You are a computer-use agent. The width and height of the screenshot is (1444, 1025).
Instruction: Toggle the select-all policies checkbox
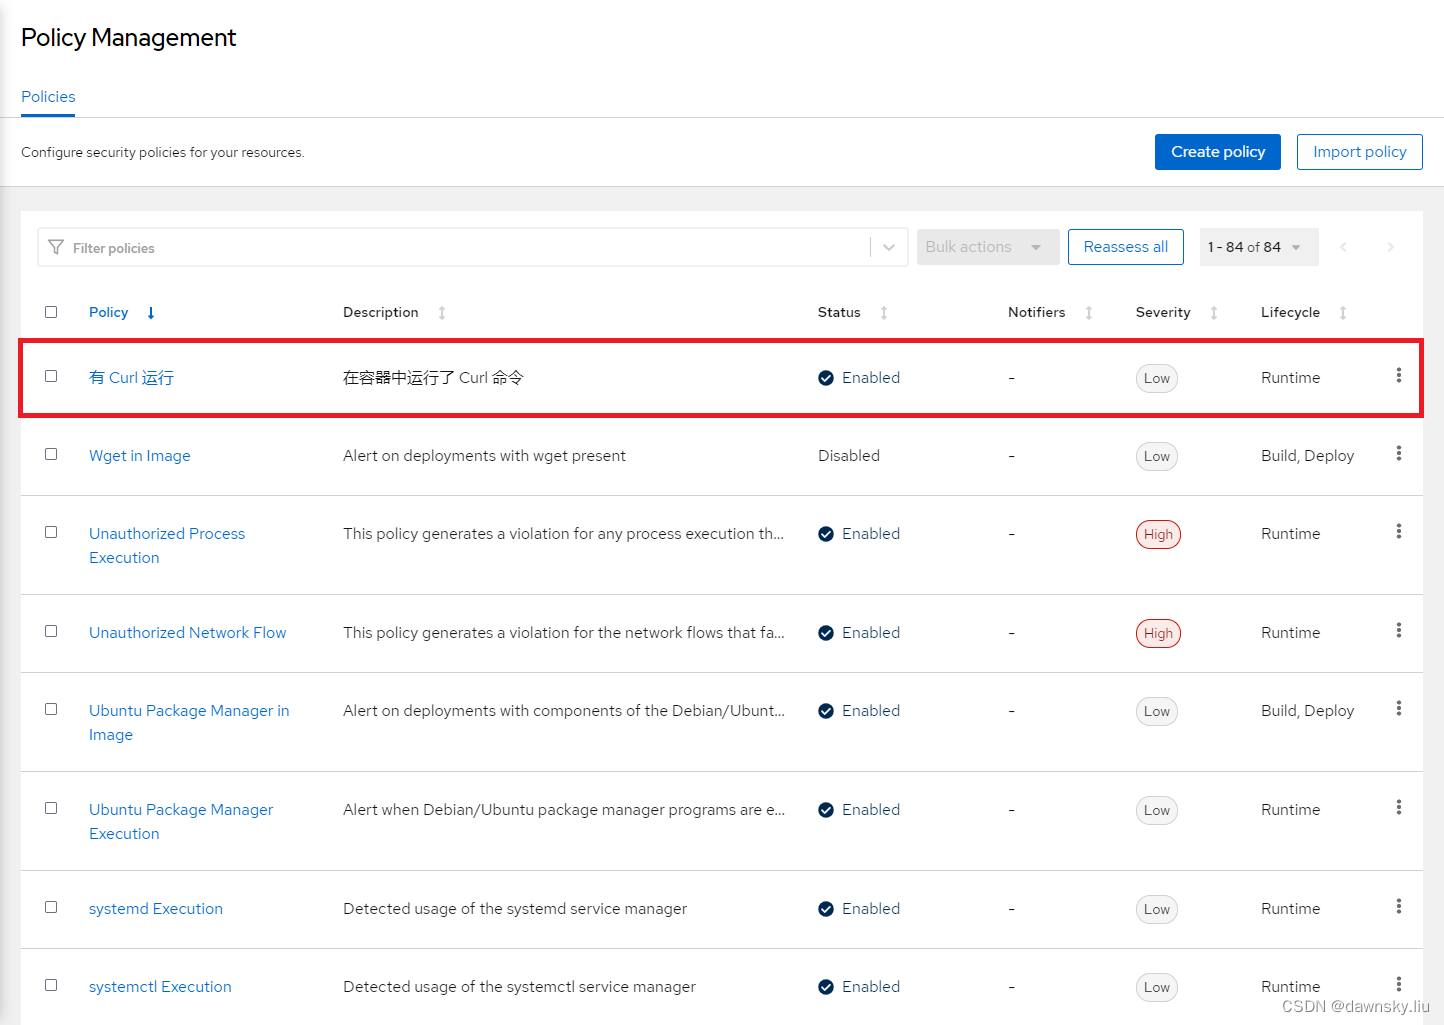click(51, 312)
